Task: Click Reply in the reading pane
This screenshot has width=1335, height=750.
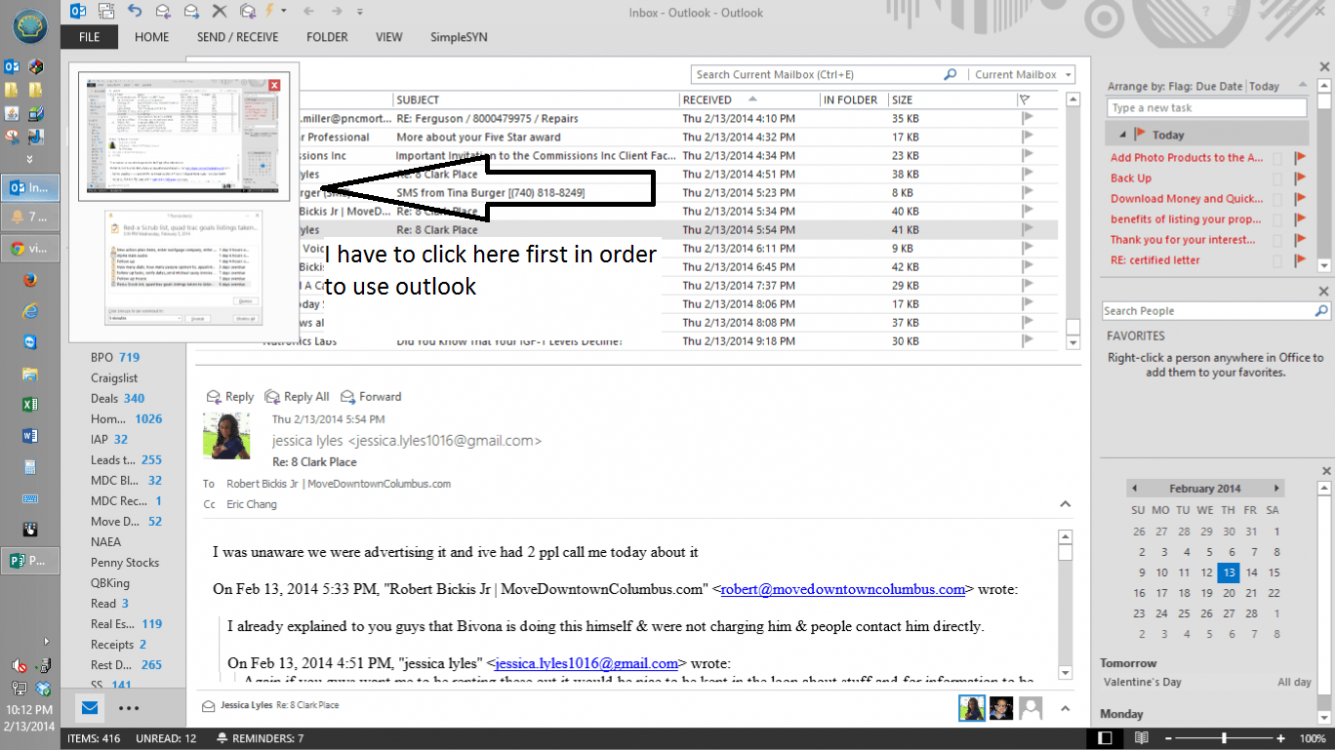Action: pyautogui.click(x=229, y=397)
